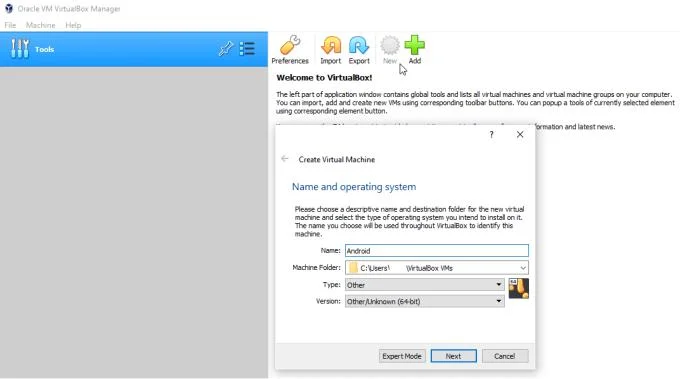The width and height of the screenshot is (680, 379).
Task: Click the Export appliance icon
Action: 359,50
